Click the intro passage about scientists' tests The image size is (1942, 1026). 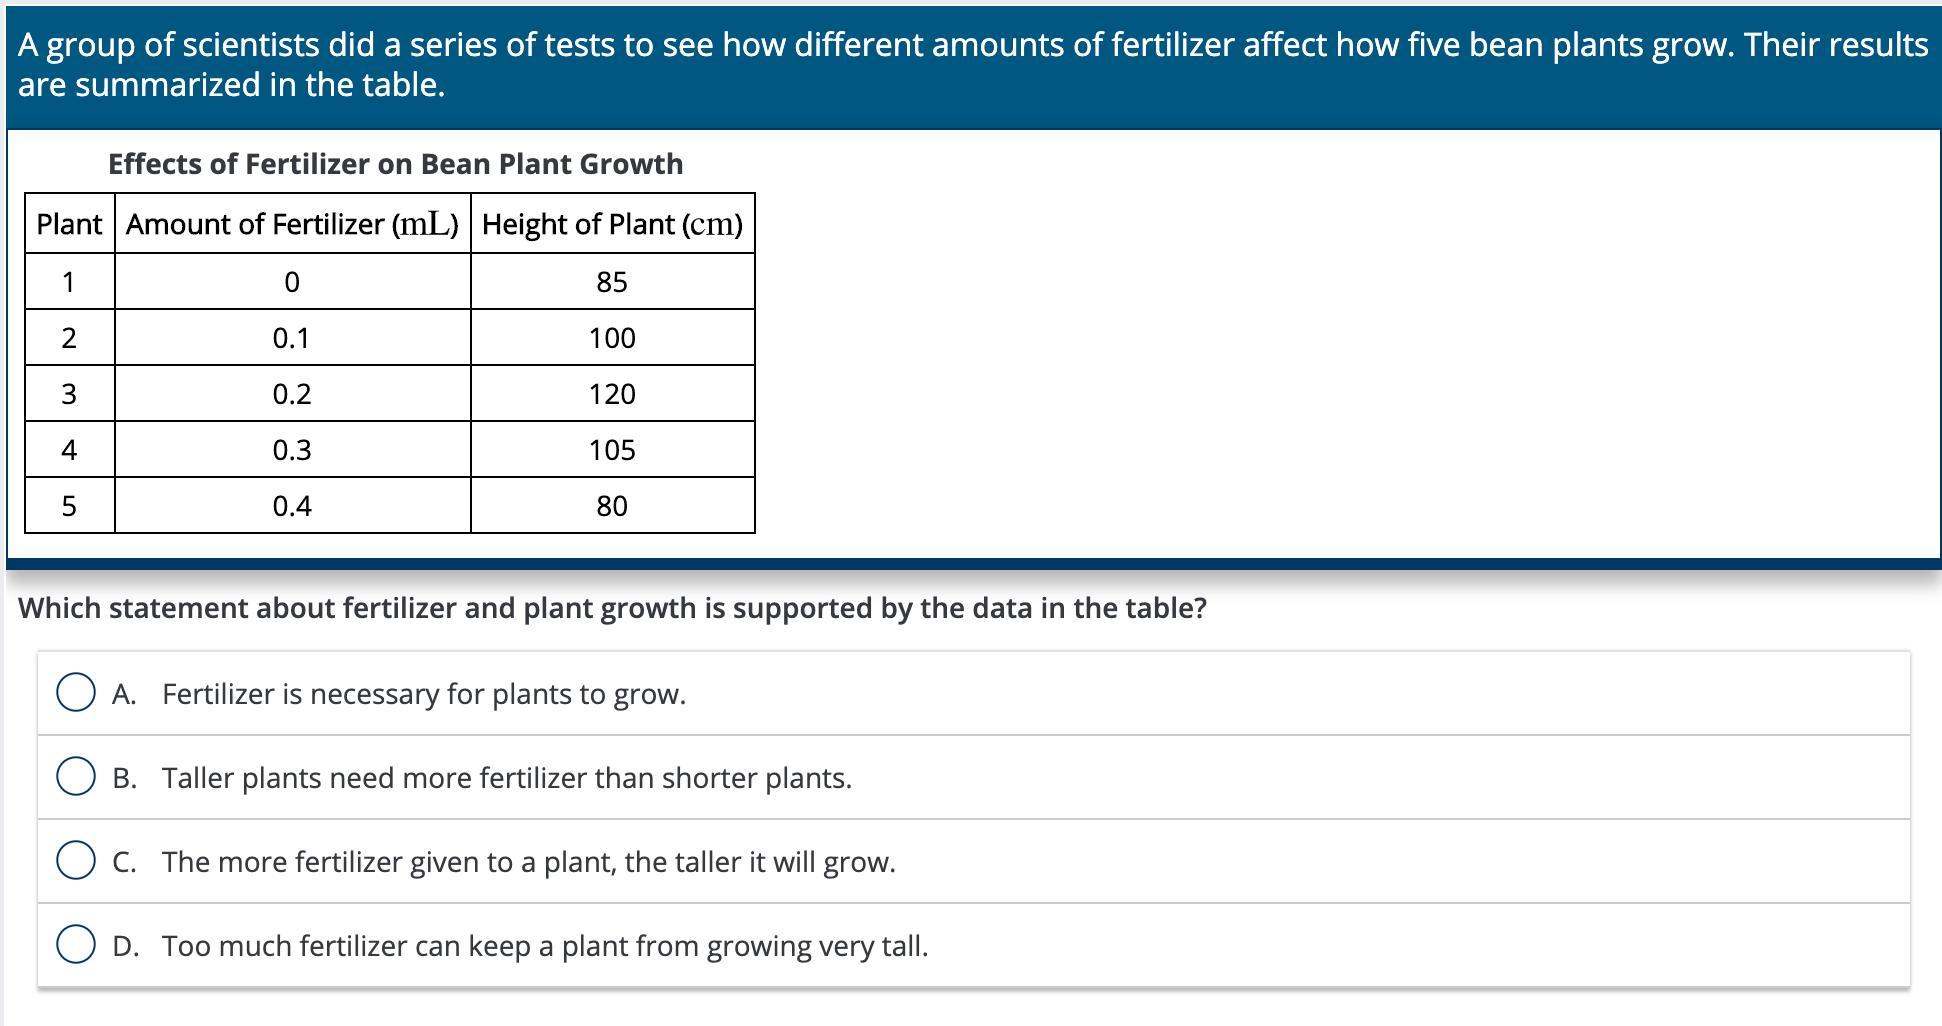(972, 64)
